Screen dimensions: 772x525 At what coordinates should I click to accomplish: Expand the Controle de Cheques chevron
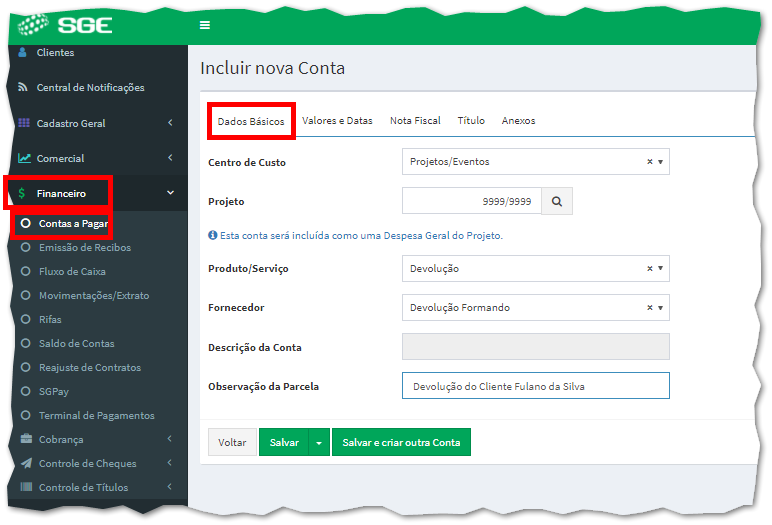169,463
